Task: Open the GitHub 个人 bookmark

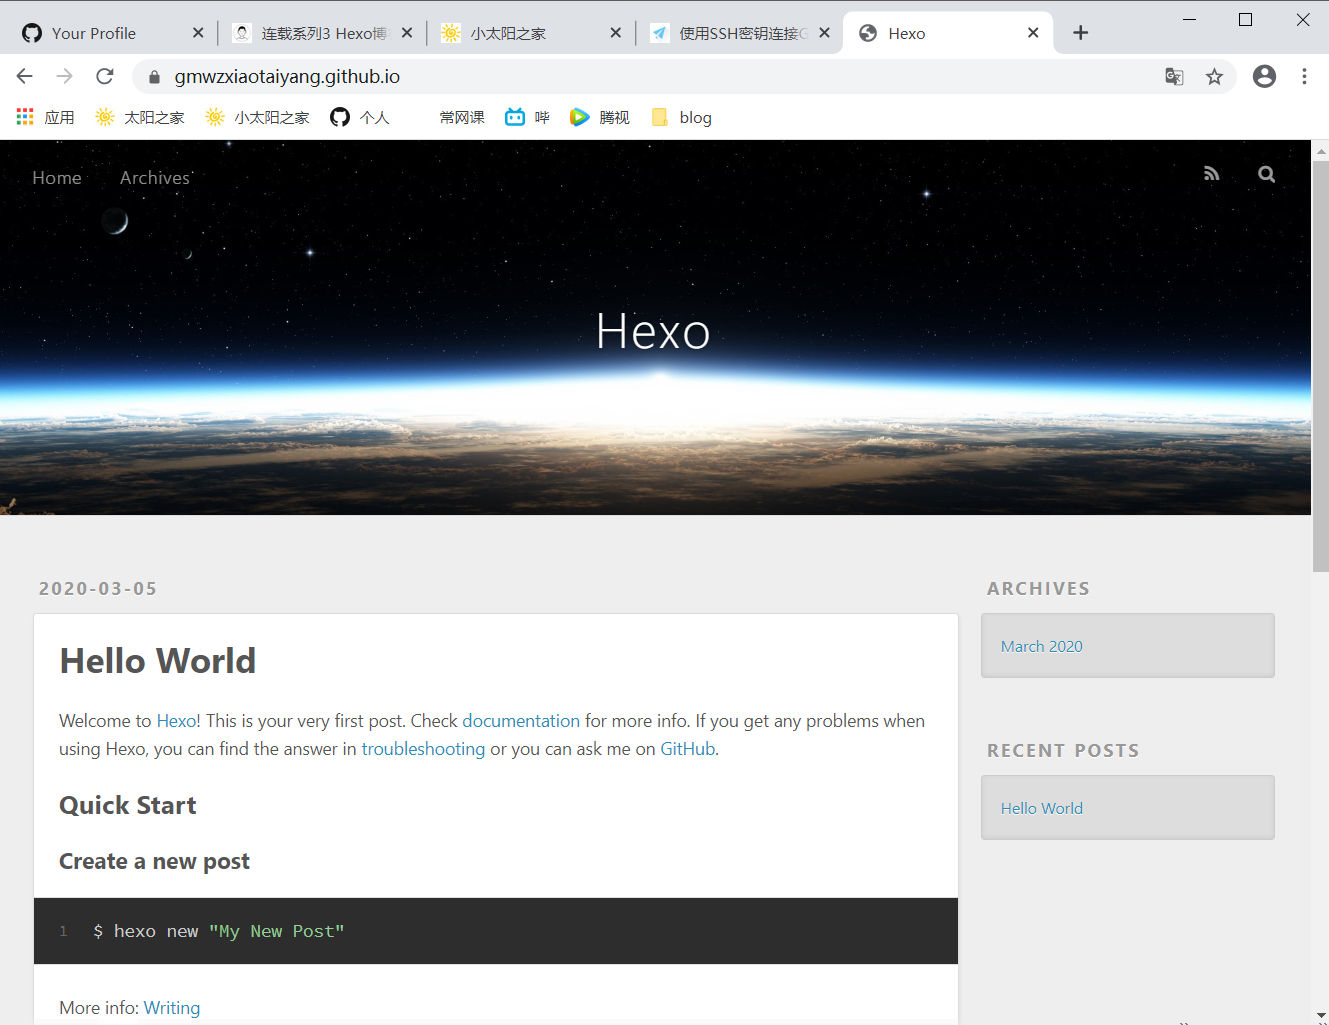Action: (x=360, y=117)
